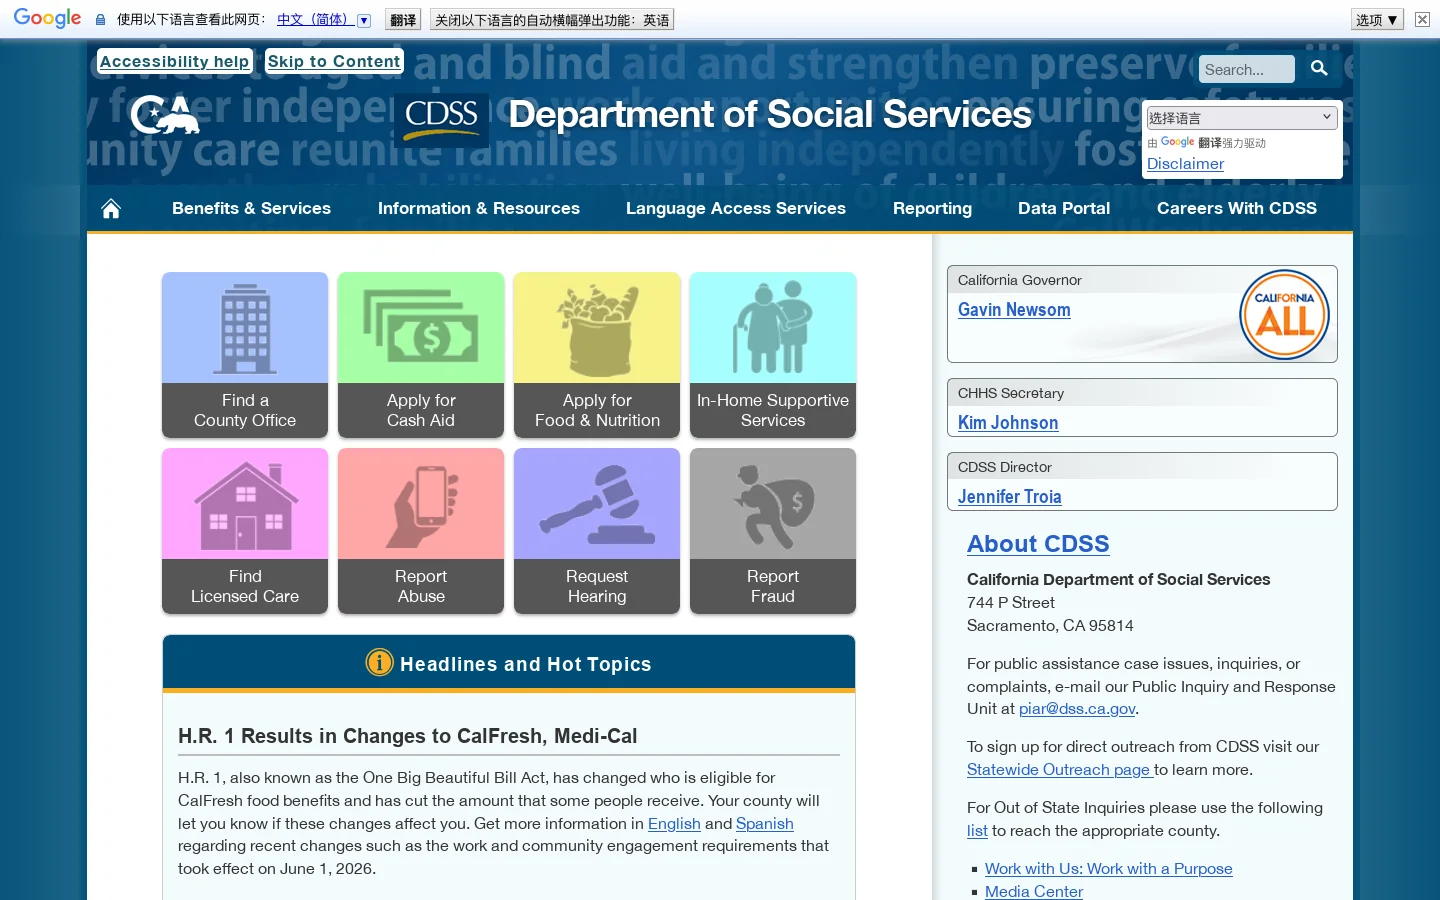
Task: Open the English information link
Action: coord(674,823)
